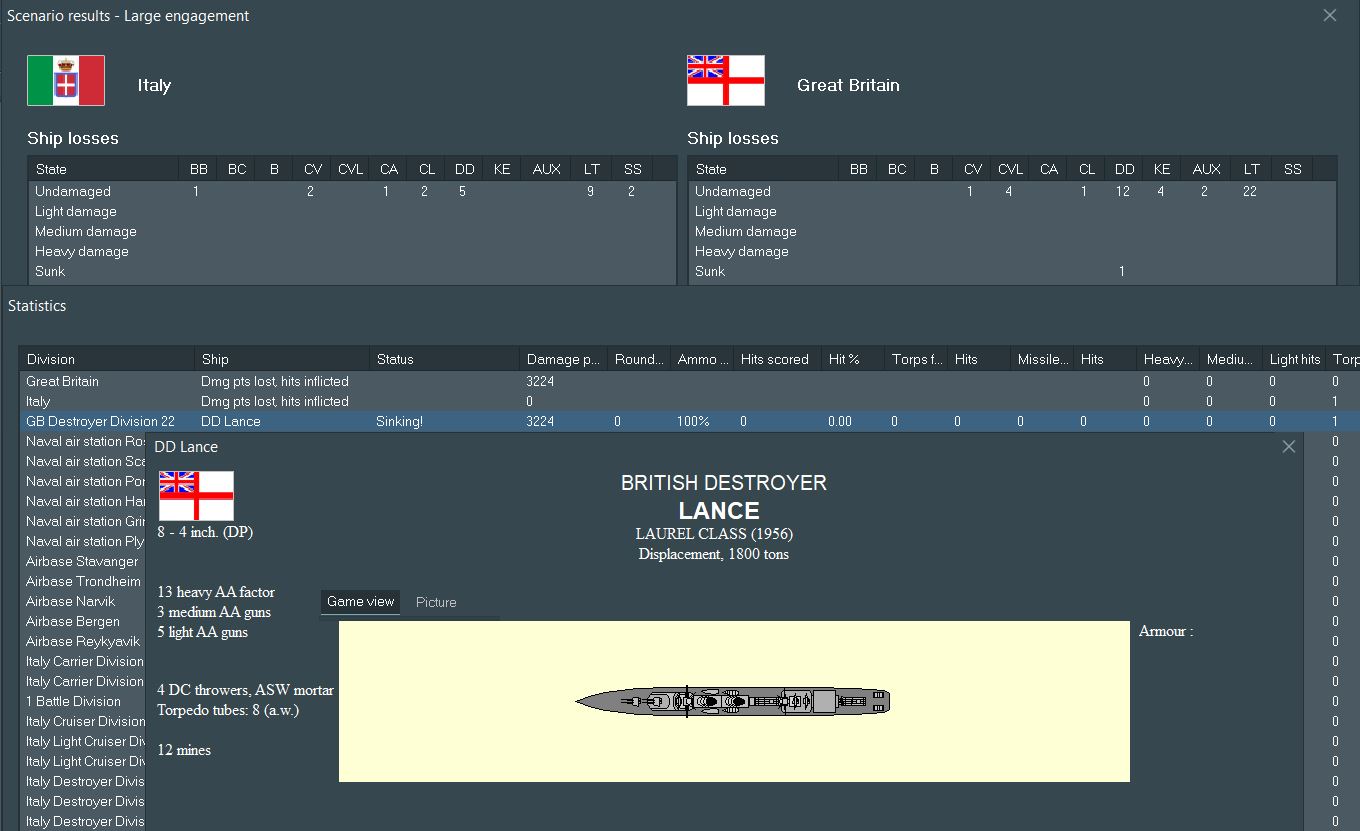Click the Sinking! status cell

pos(399,421)
